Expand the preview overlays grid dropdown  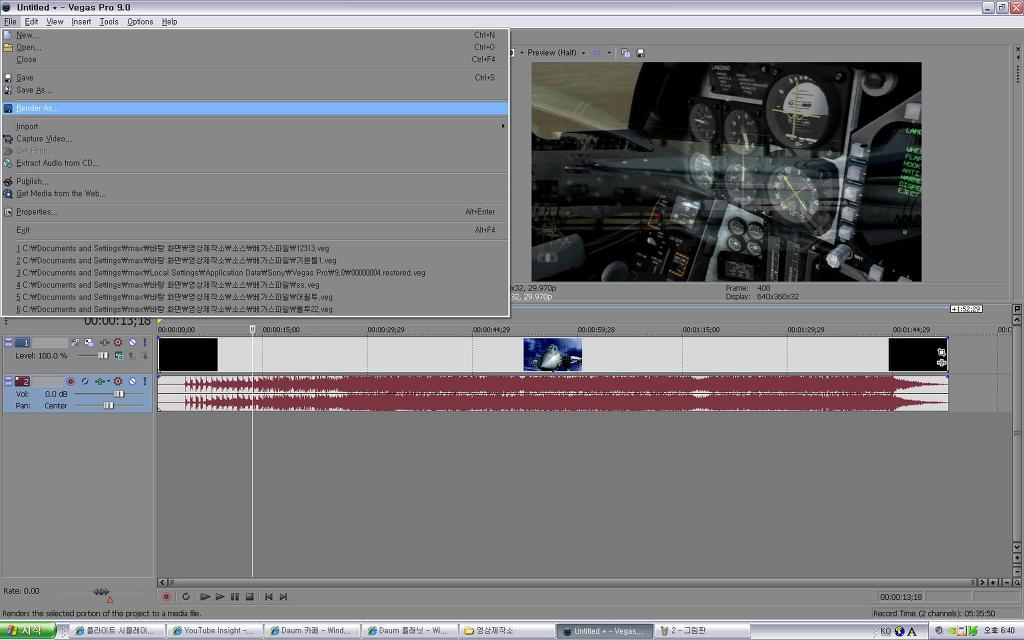pyautogui.click(x=608, y=53)
